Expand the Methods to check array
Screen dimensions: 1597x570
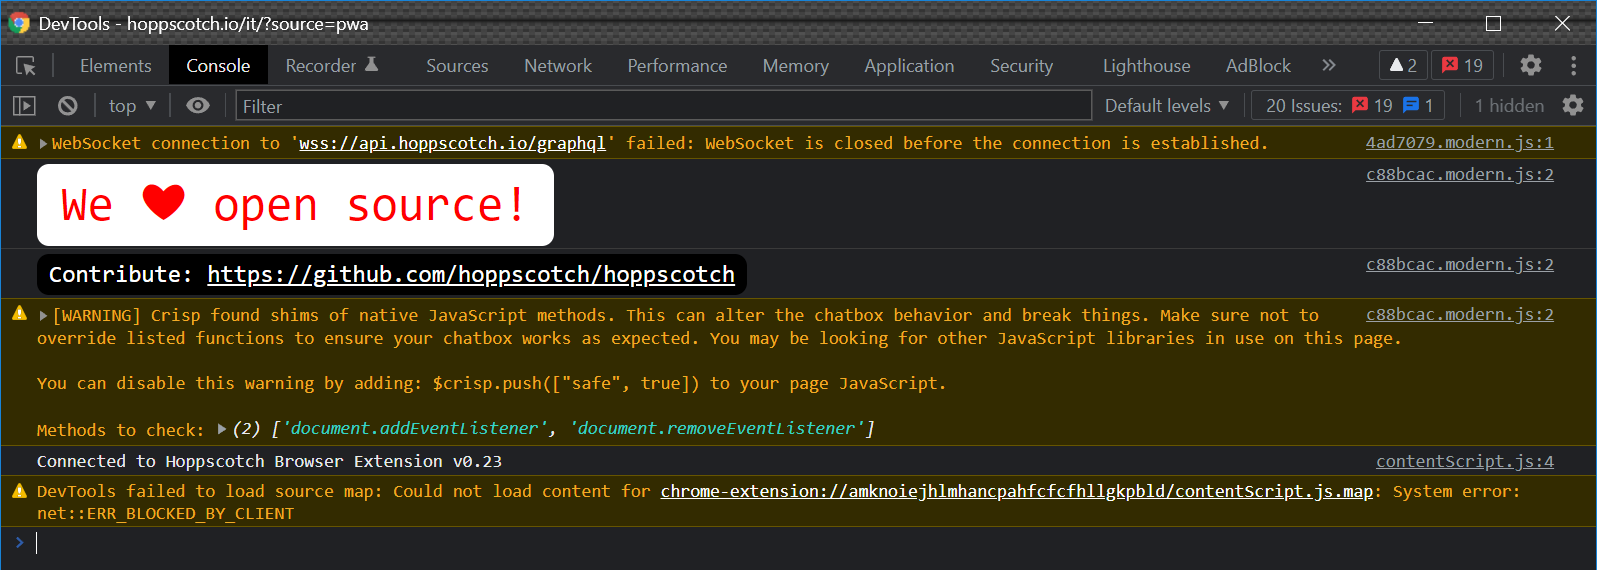click(x=222, y=429)
